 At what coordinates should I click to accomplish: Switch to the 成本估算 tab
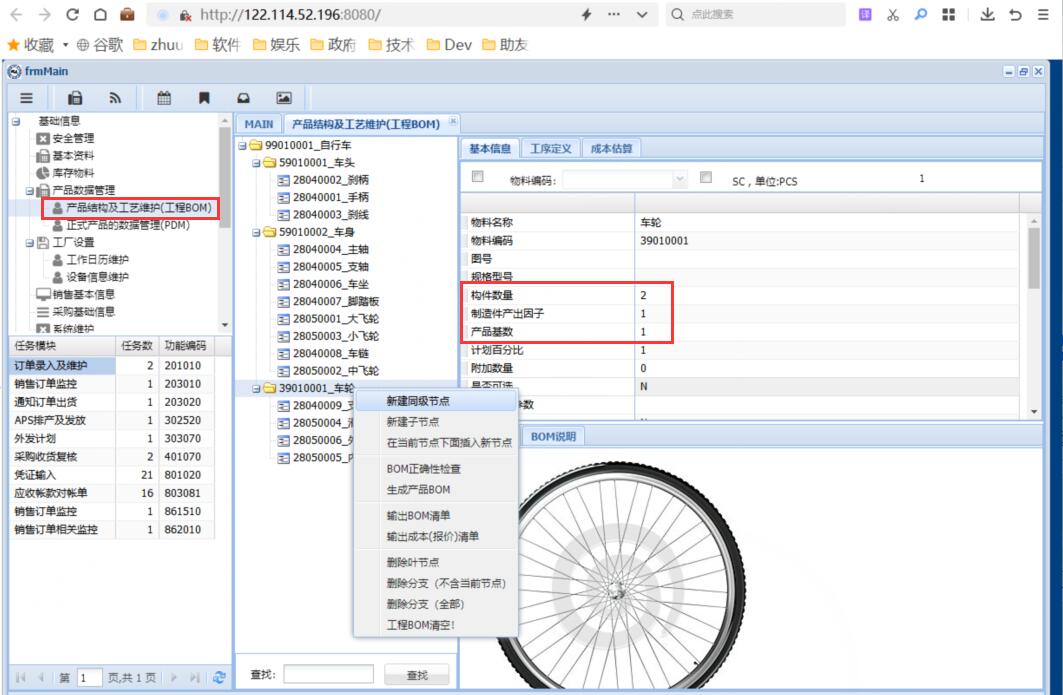coord(611,148)
